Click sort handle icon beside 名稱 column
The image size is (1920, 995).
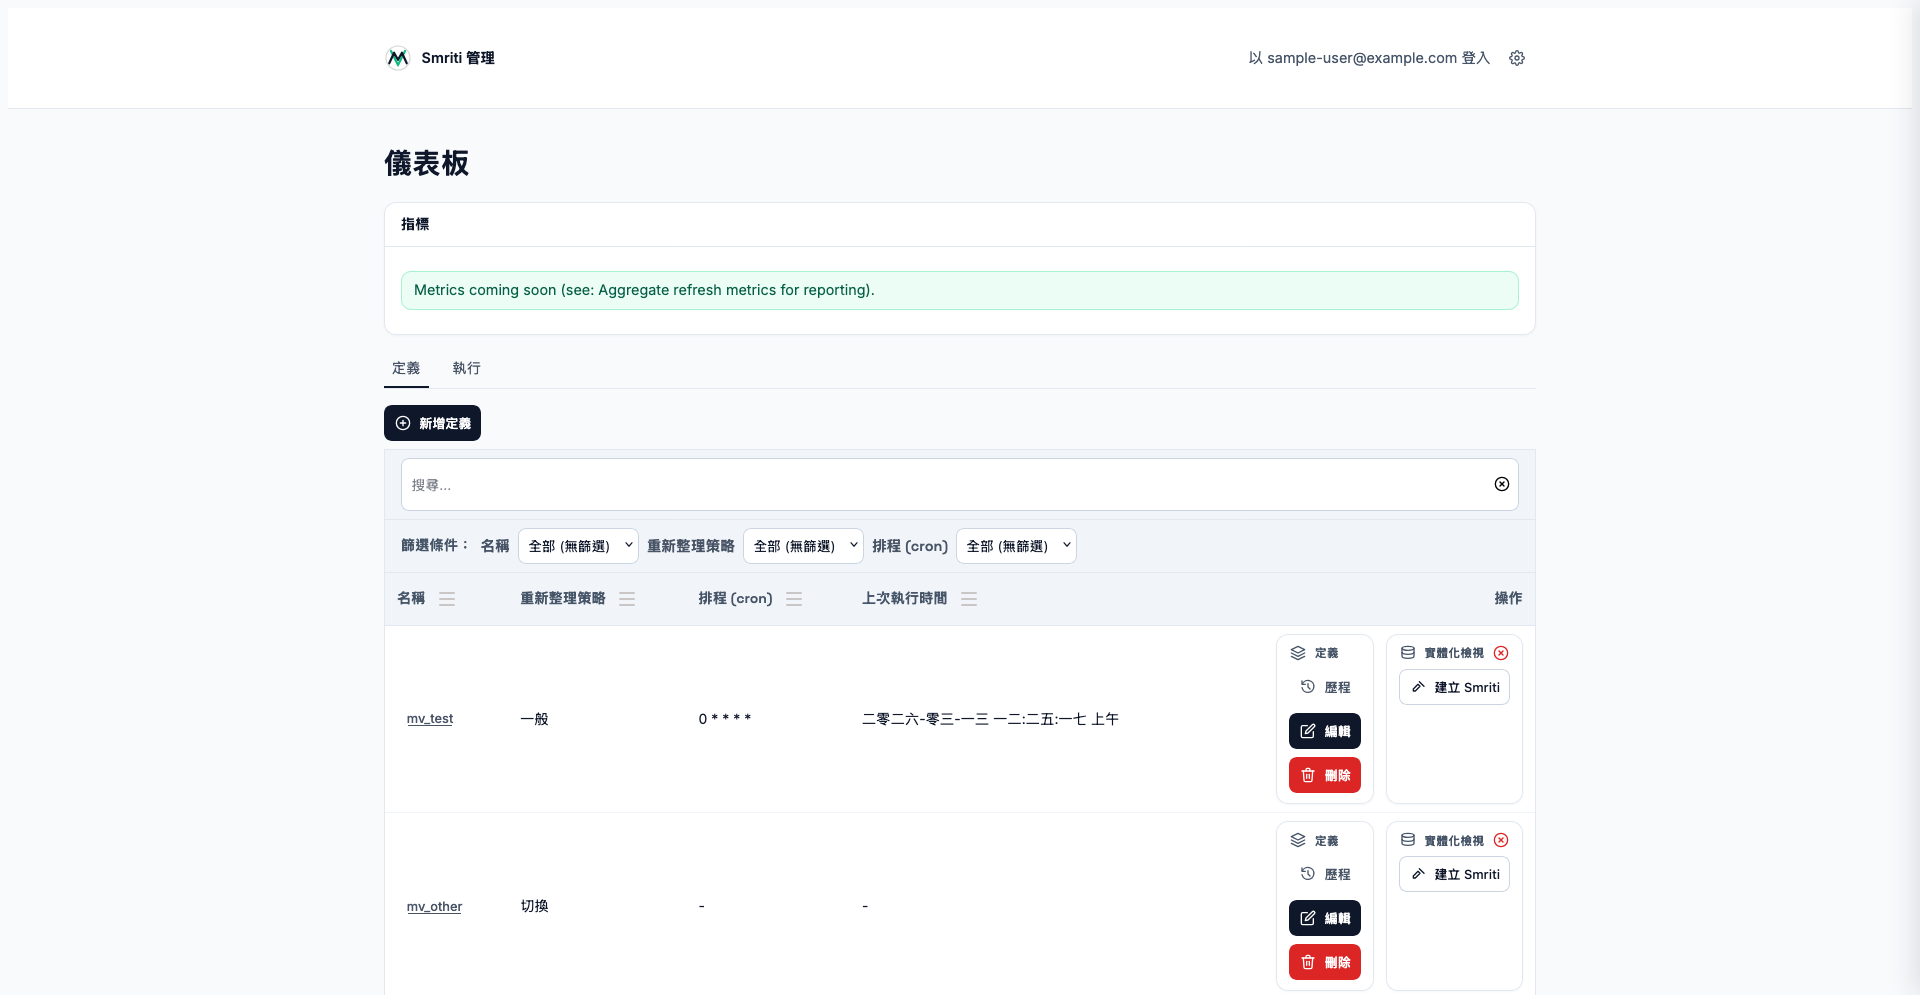coord(447,599)
